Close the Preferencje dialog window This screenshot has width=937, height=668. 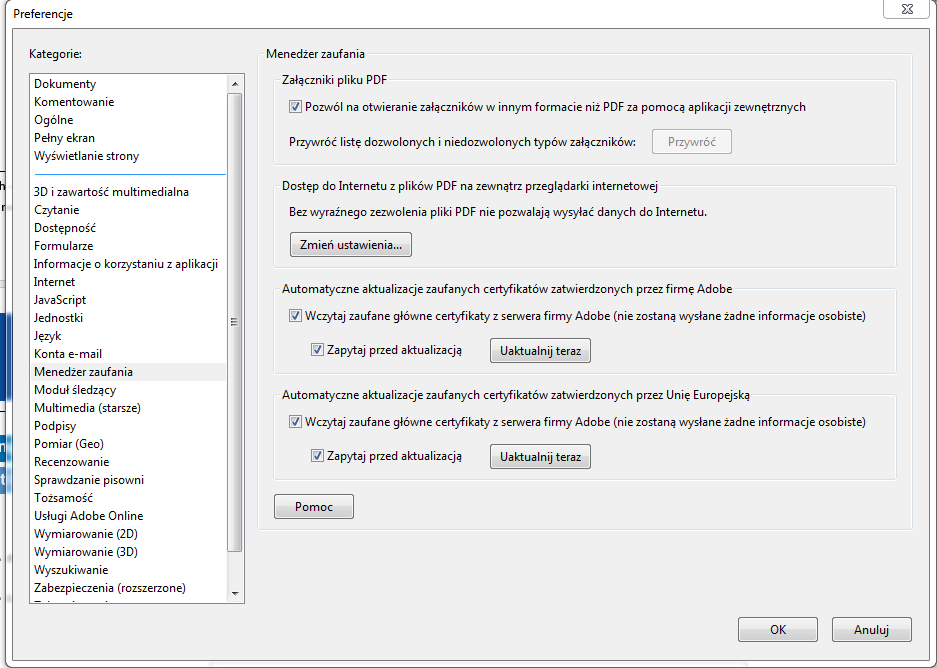pyautogui.click(x=907, y=9)
